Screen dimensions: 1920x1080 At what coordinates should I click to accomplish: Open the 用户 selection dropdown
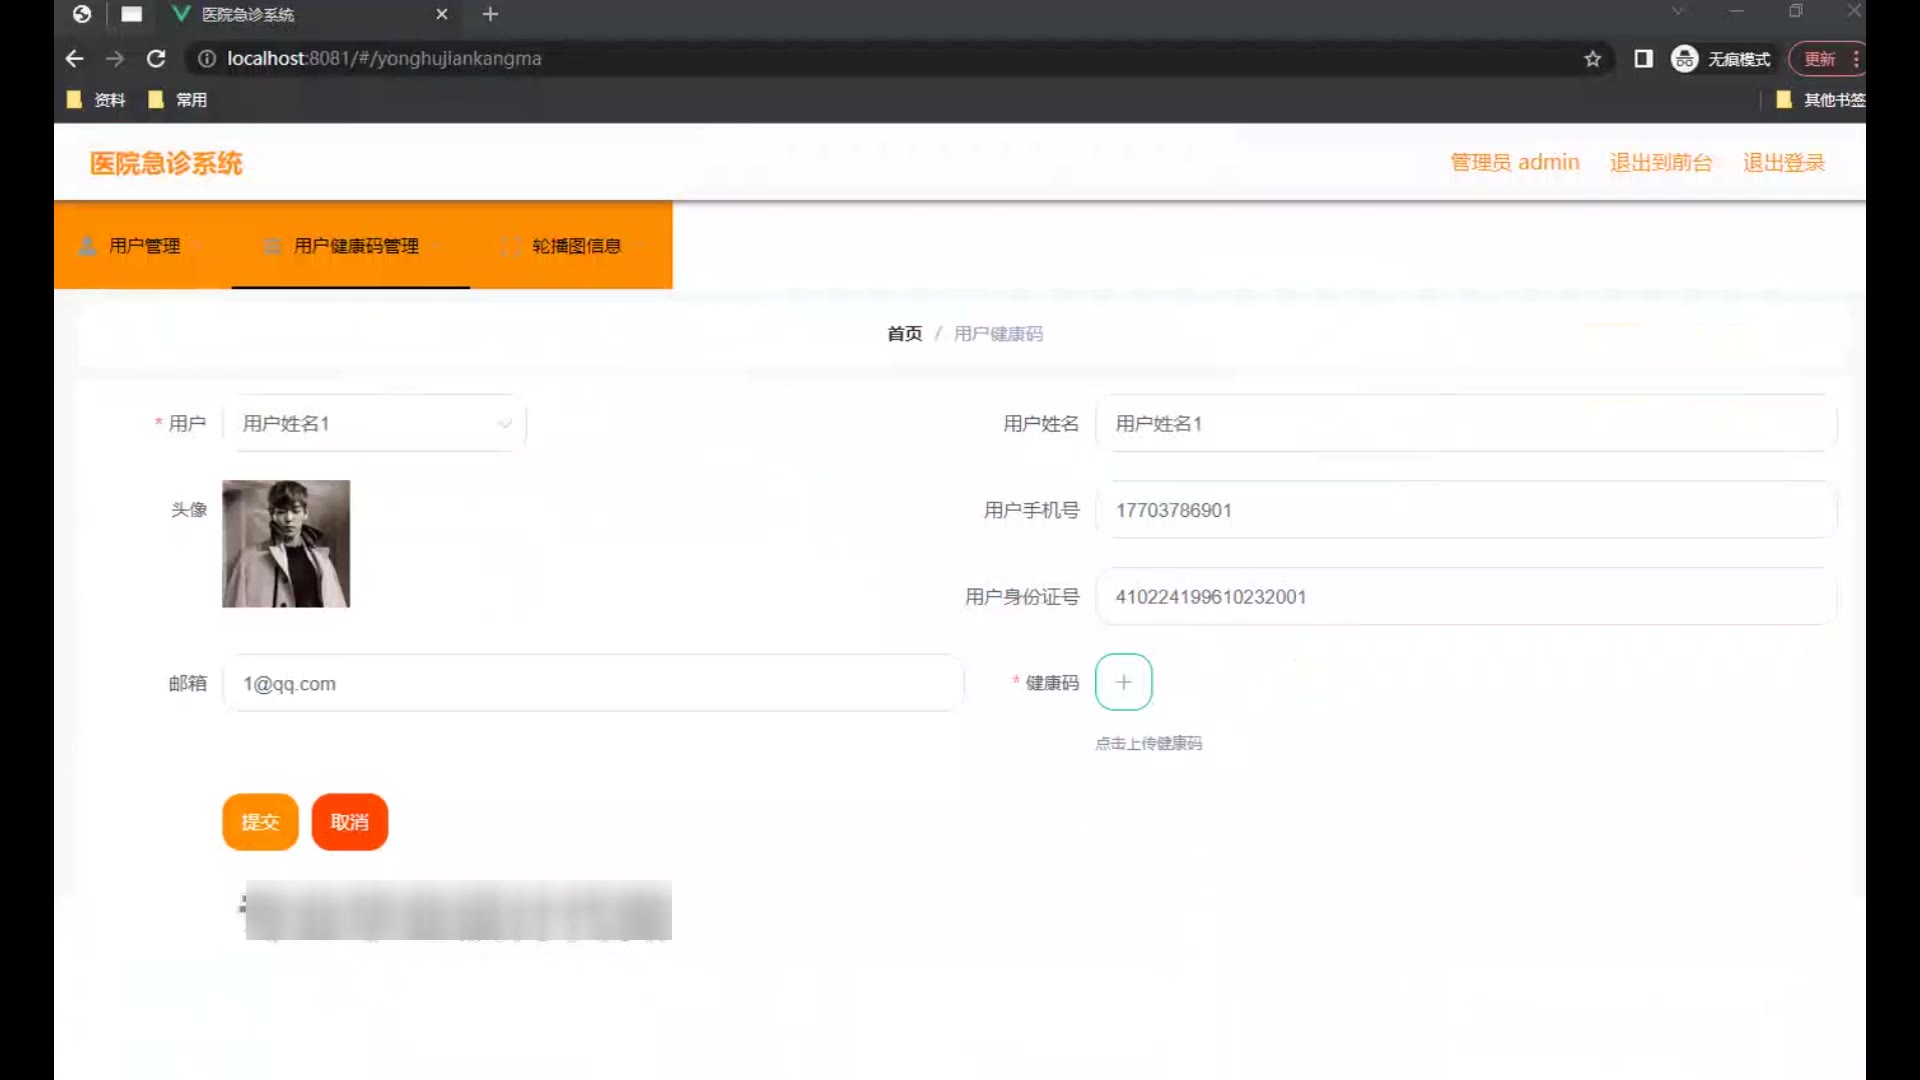[374, 423]
